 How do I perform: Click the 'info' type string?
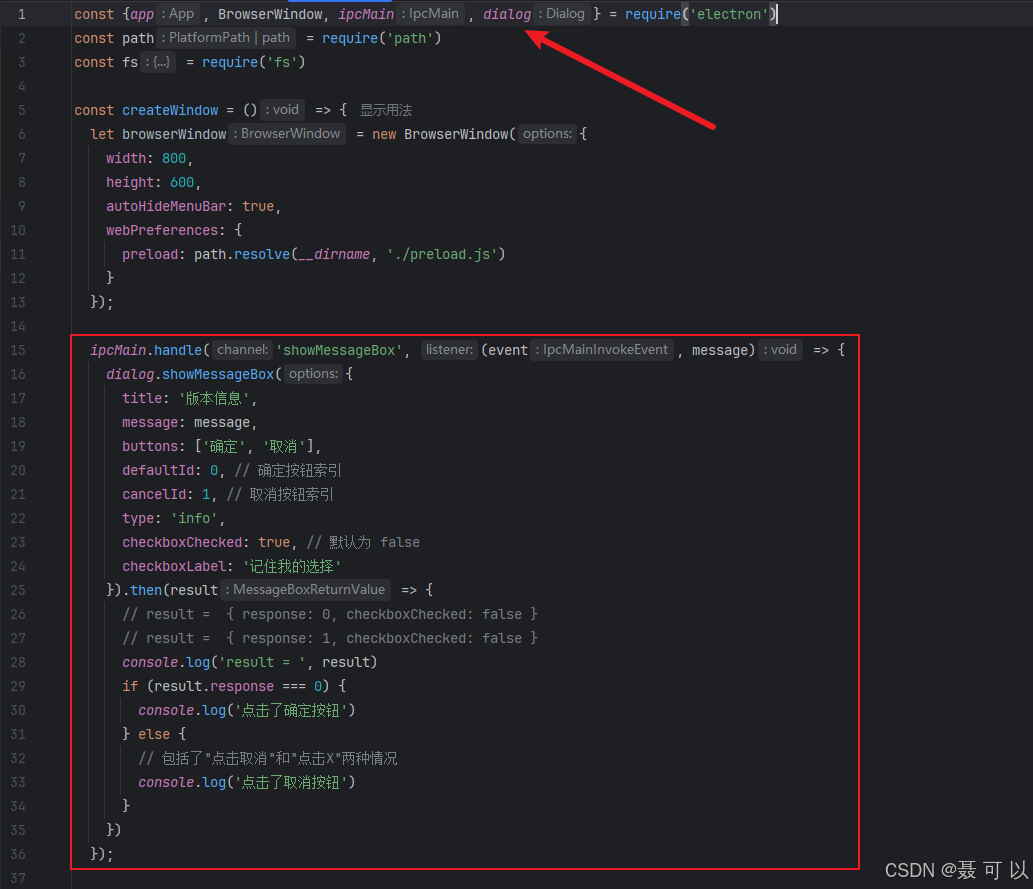tap(194, 518)
